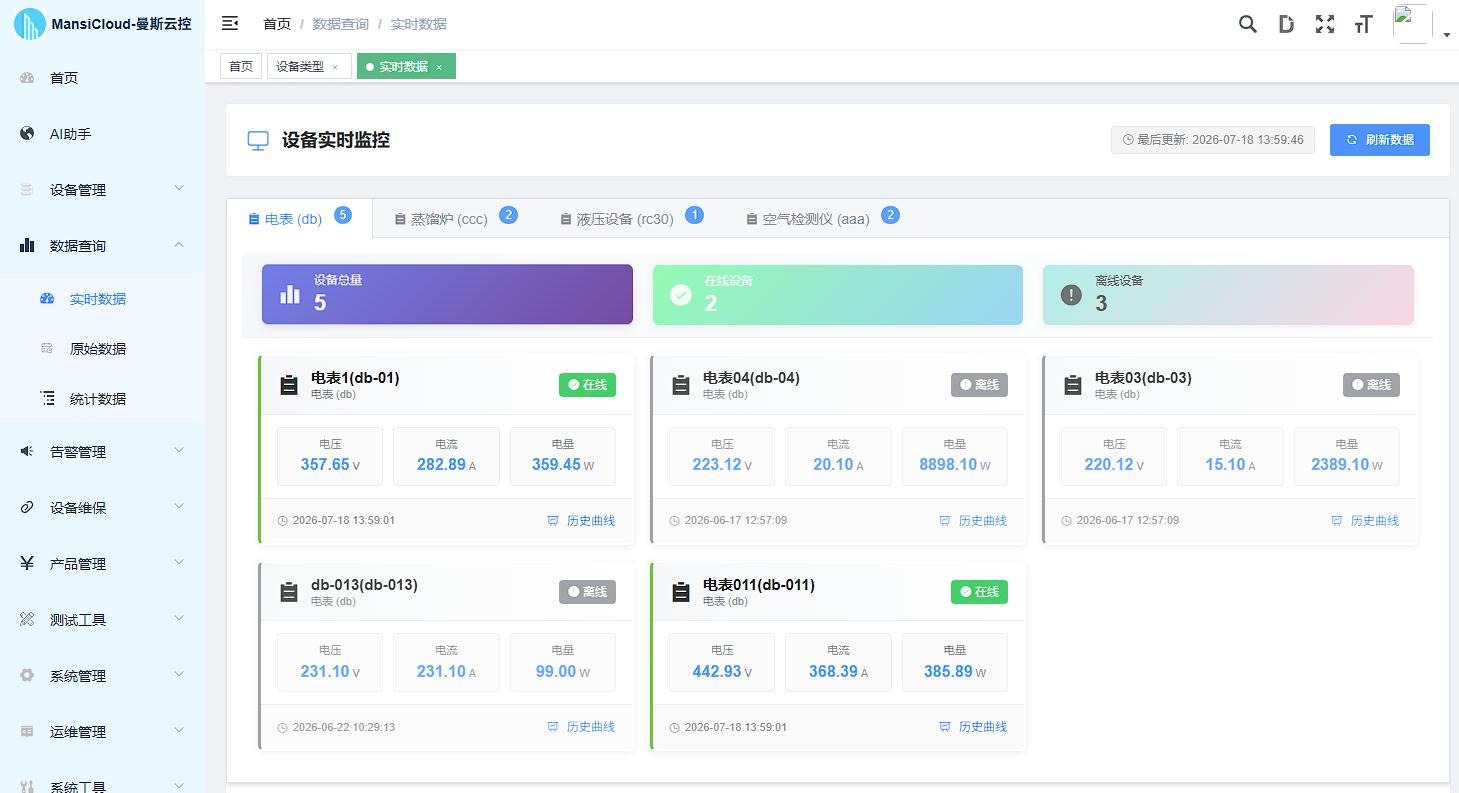1459x793 pixels.
Task: Select 统计数据 submenu item
Action: click(102, 399)
